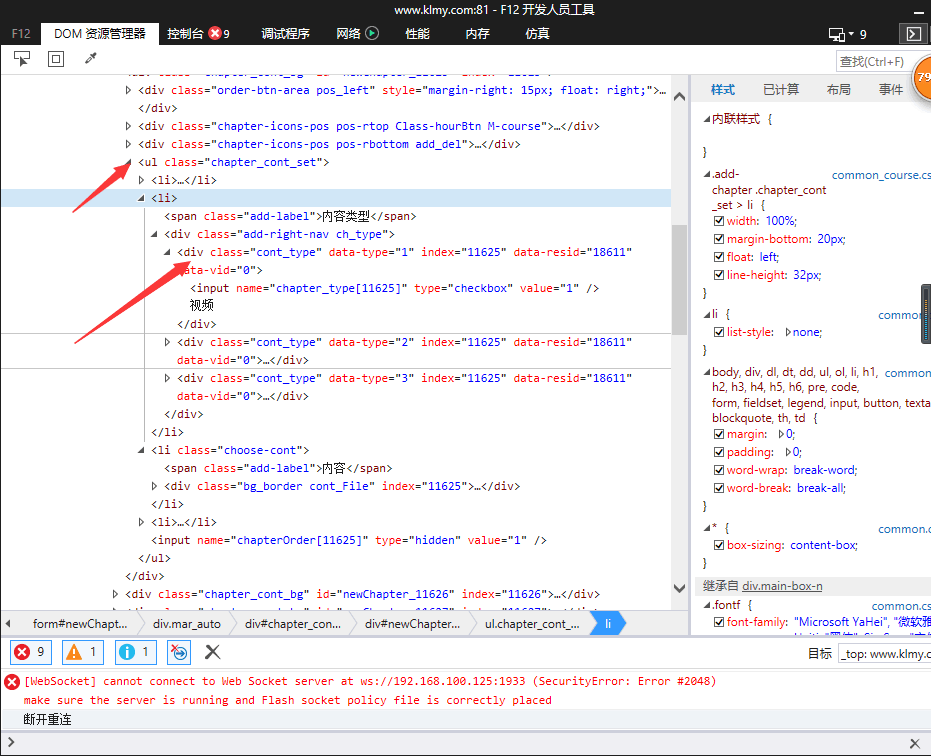
Task: Toggle list-style: none checkbox
Action: [718, 332]
